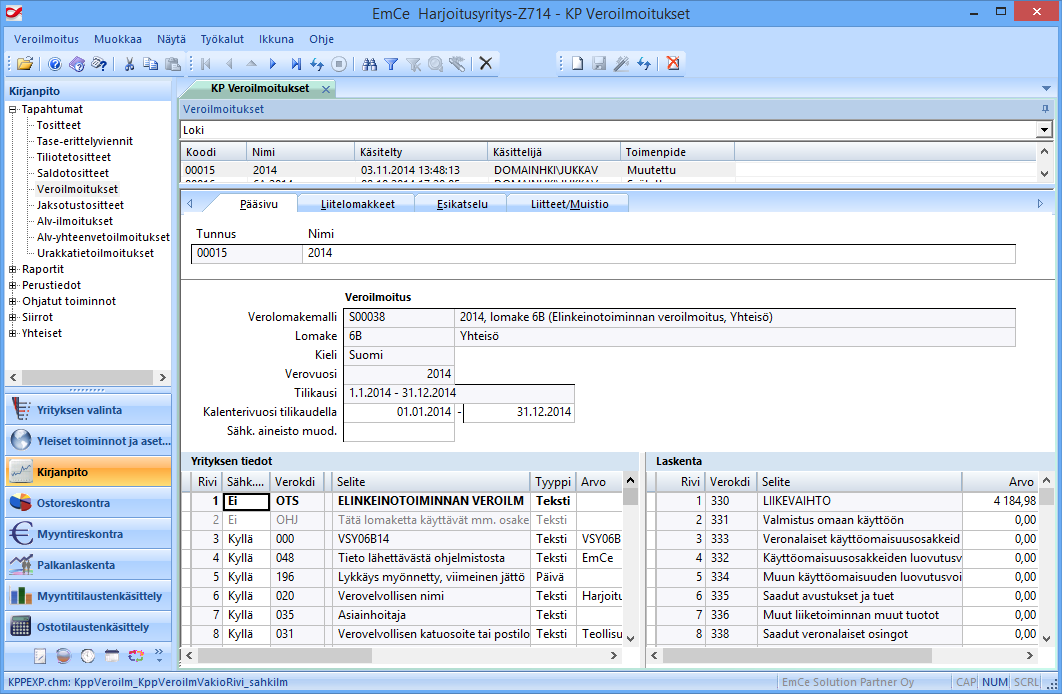Open the tab list arrow at top right
Screen dimensions: 1062x694
coord(1046,89)
